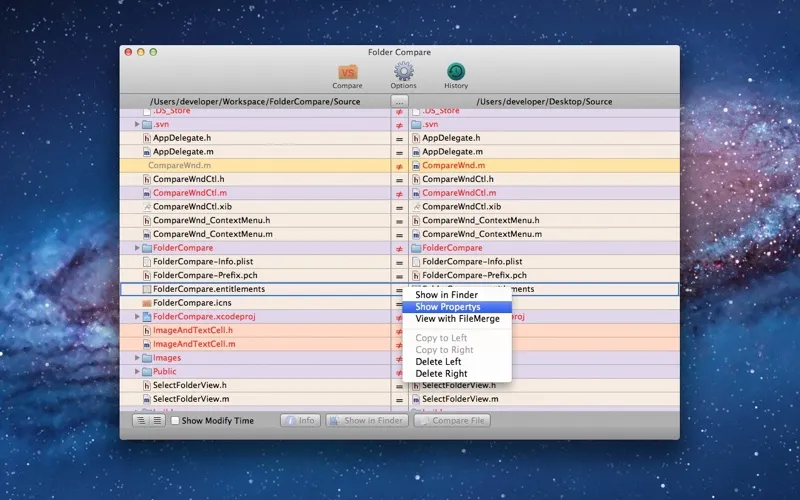
Task: Click the right .svn folder icon
Action: click(416, 124)
